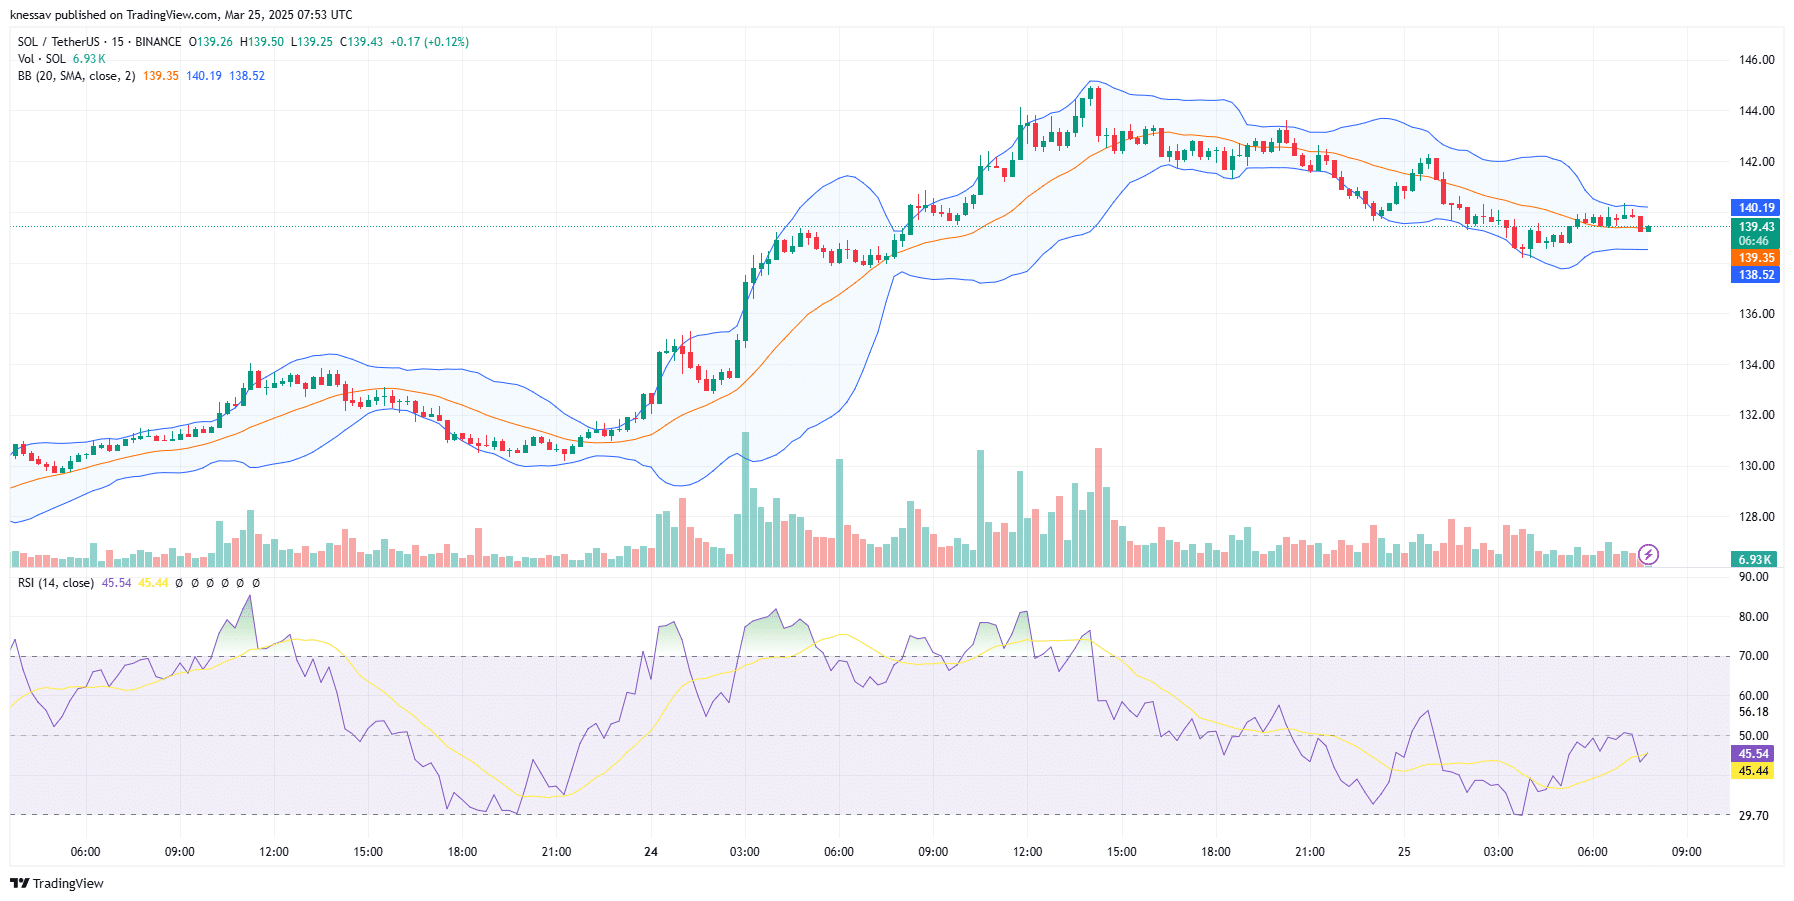This screenshot has height=901, width=1794.
Task: Click the 130.00 price axis label
Action: (1757, 466)
